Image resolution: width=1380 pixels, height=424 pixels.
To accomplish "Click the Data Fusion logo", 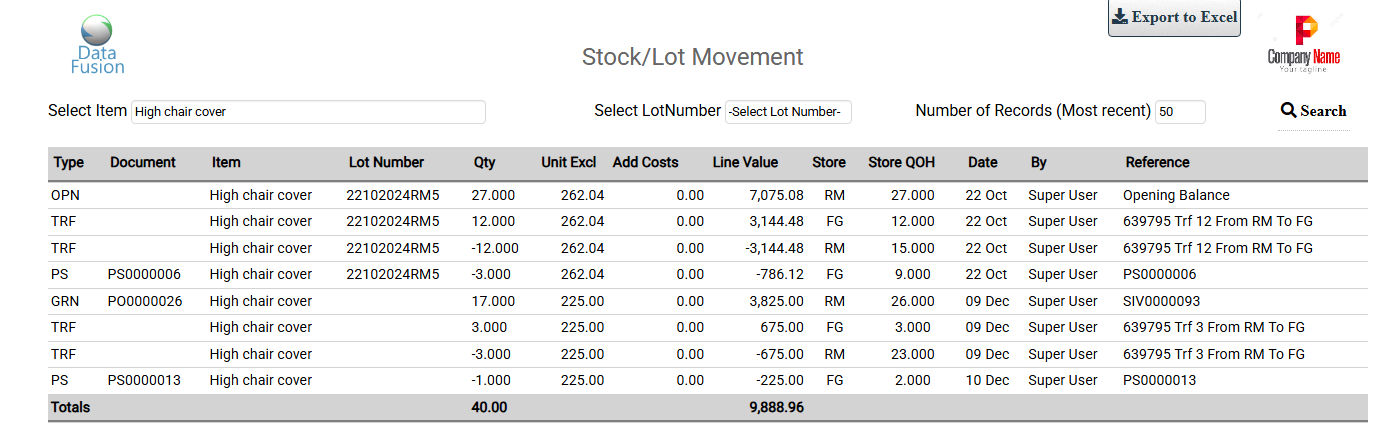I will (97, 45).
